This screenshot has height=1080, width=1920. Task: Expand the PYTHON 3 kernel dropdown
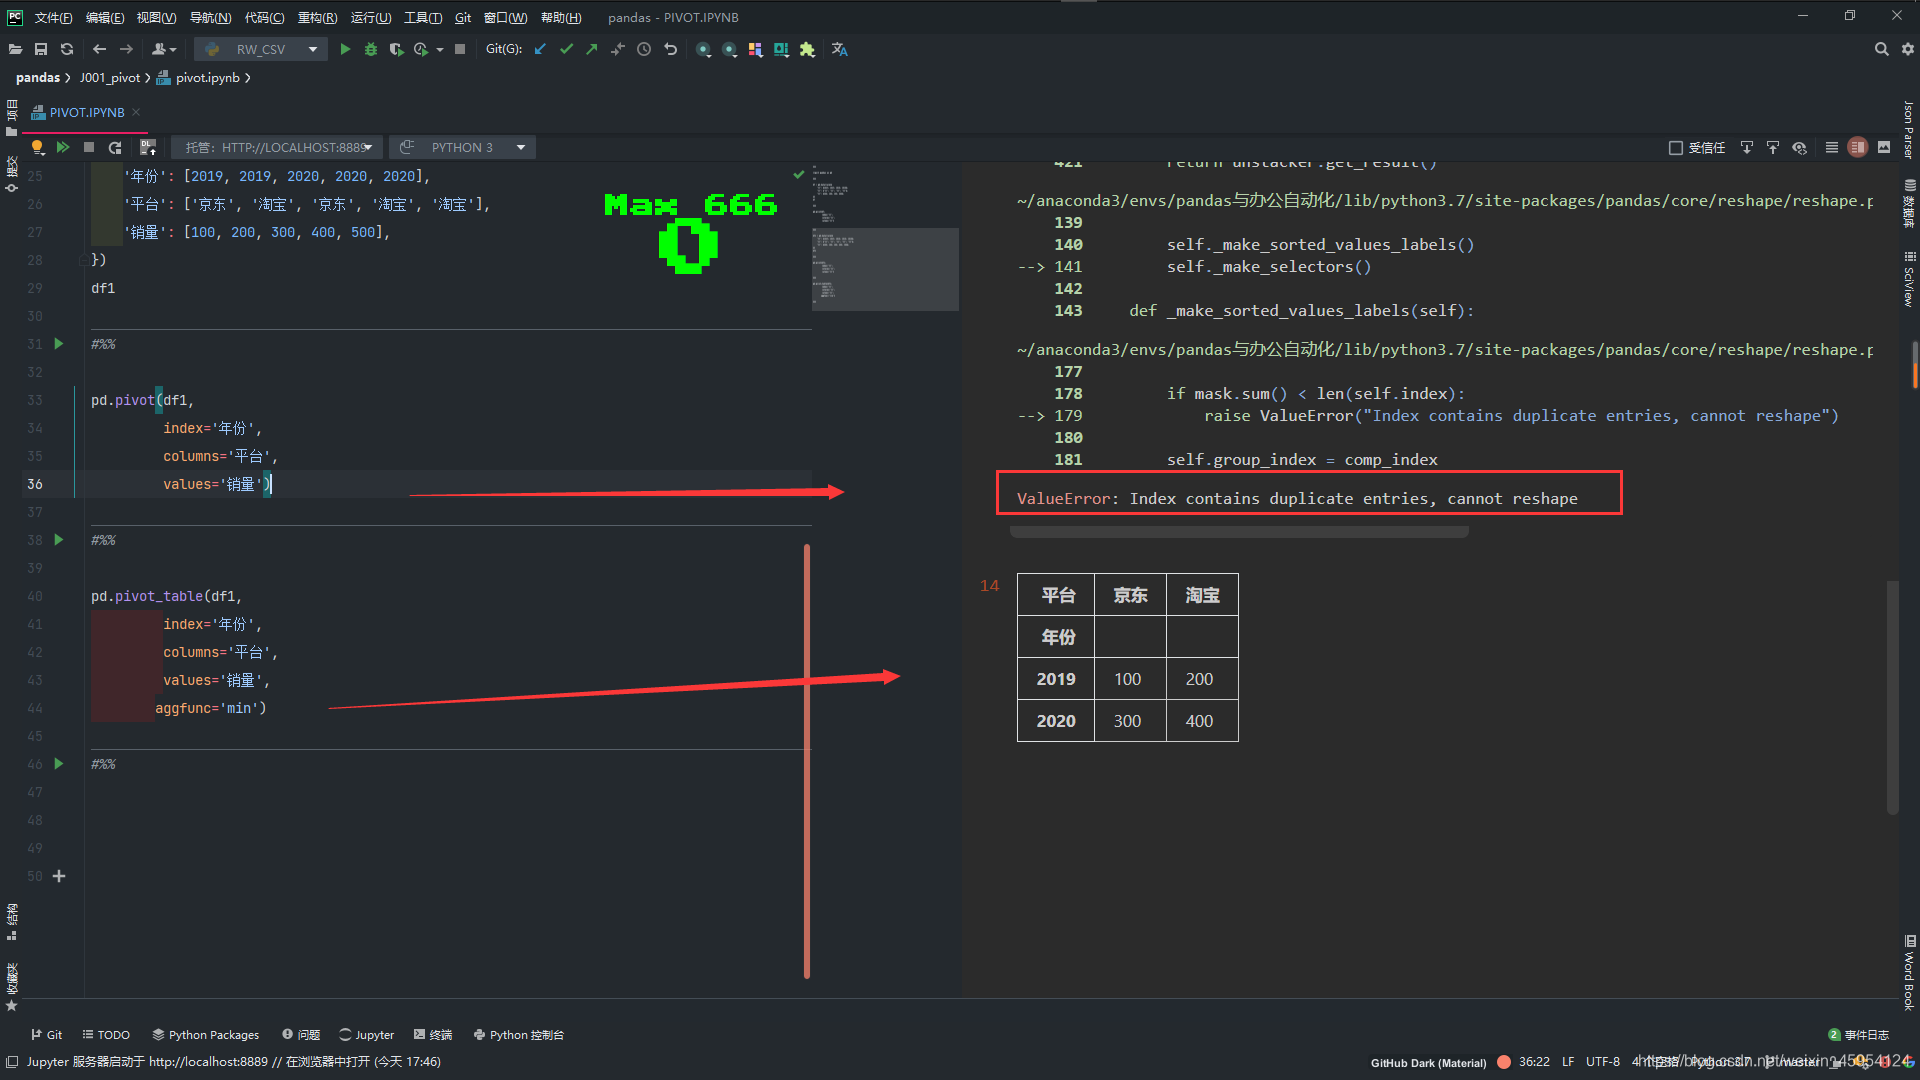526,146
